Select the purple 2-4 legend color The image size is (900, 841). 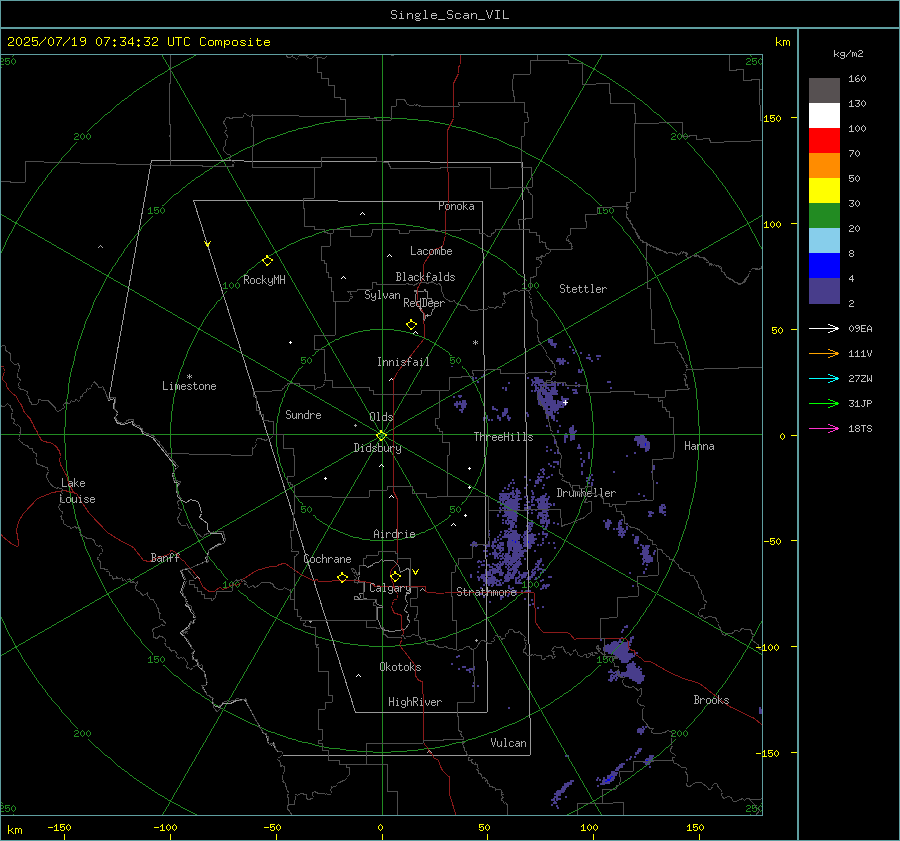pos(824,290)
